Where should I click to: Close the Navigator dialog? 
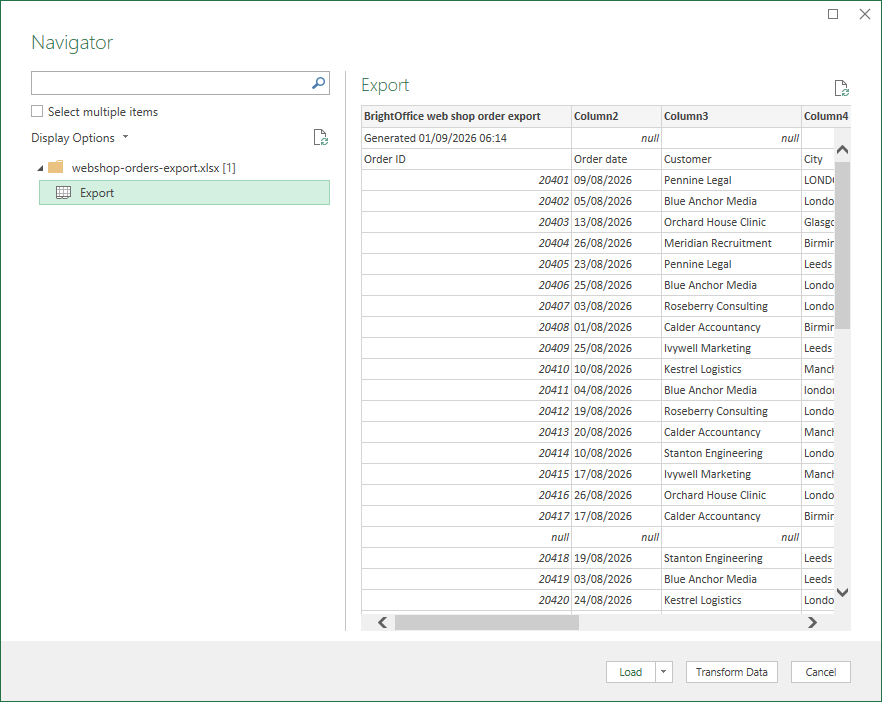point(865,14)
